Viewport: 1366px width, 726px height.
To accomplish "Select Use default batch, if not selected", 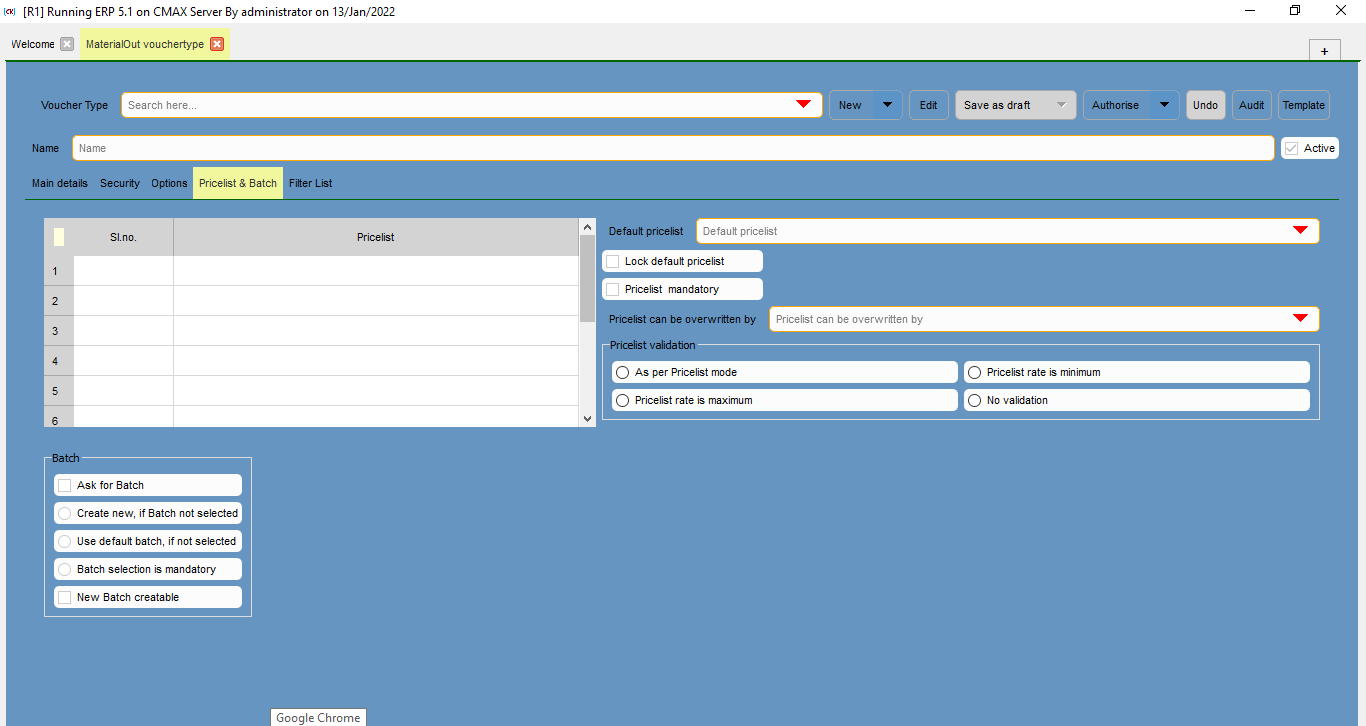I will pos(65,541).
